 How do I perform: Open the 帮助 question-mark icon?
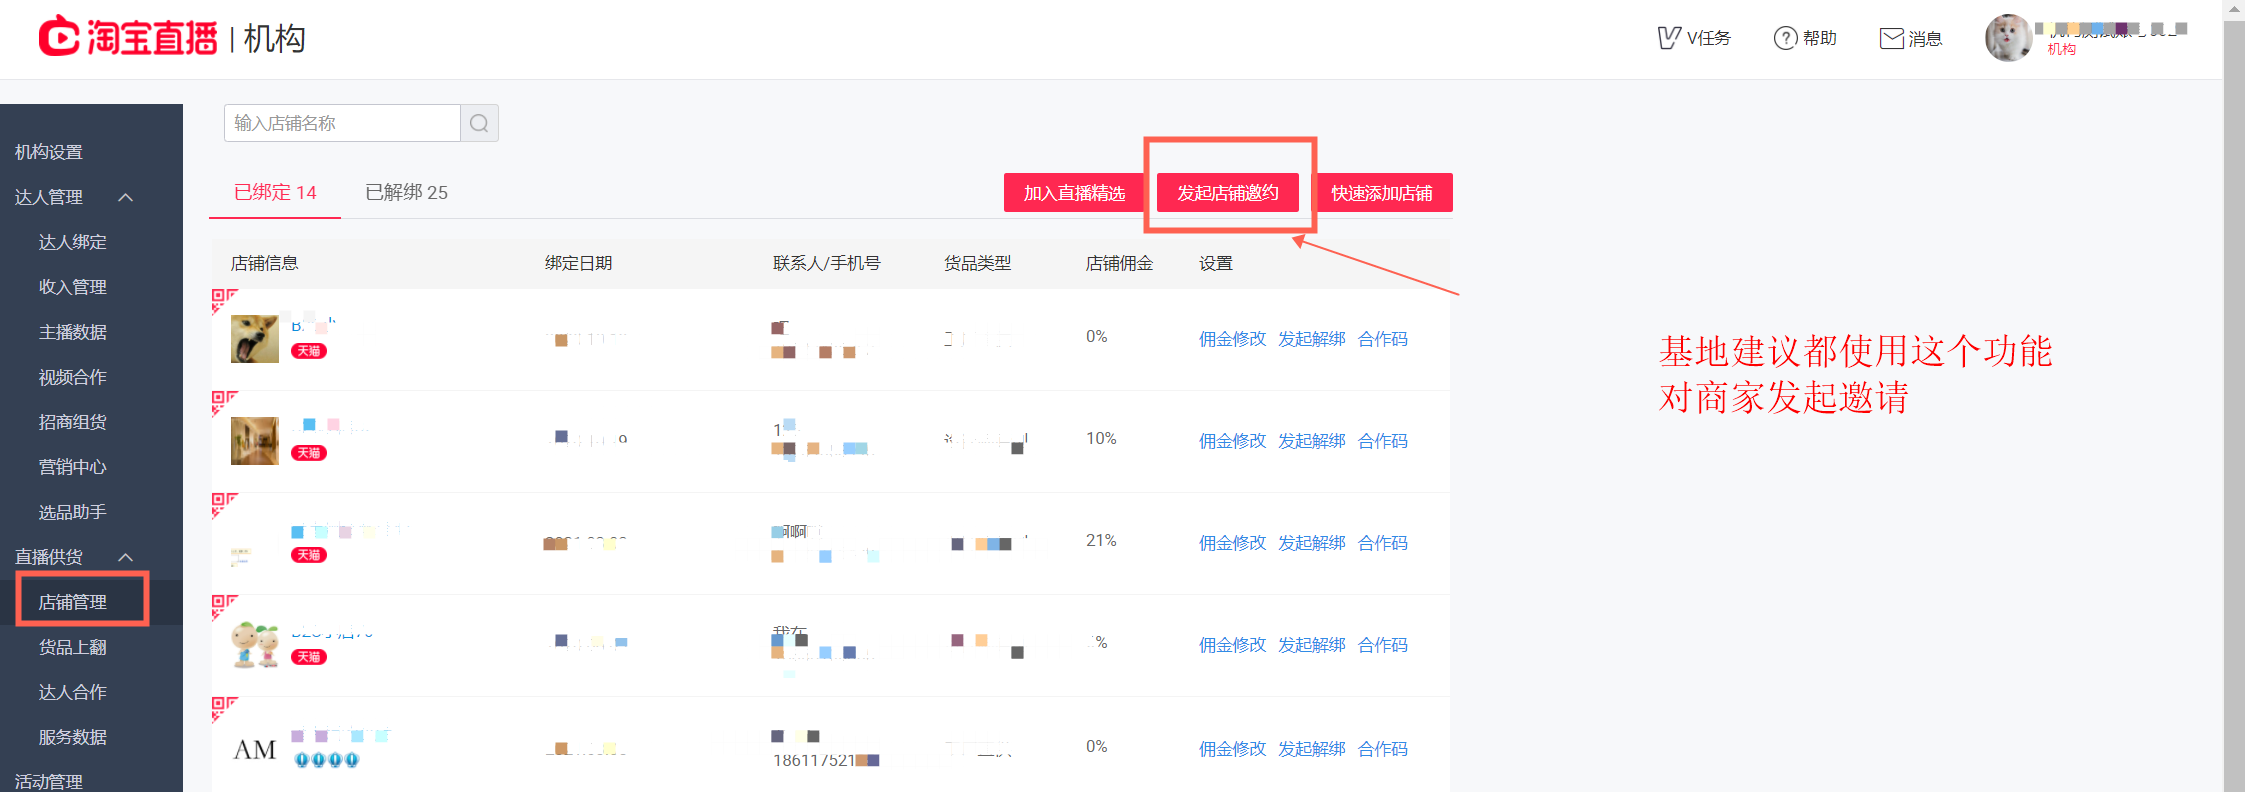(1785, 38)
